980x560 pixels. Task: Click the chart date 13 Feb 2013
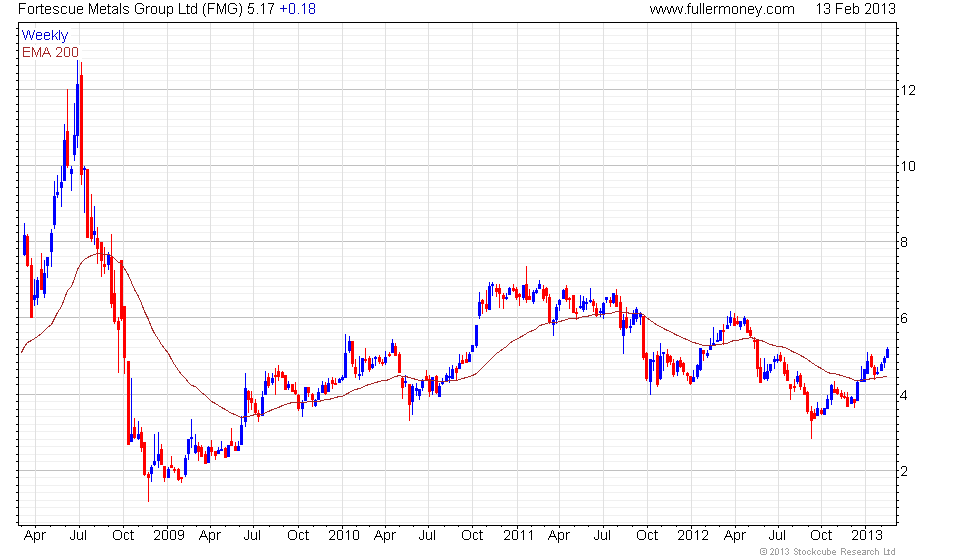tap(856, 9)
